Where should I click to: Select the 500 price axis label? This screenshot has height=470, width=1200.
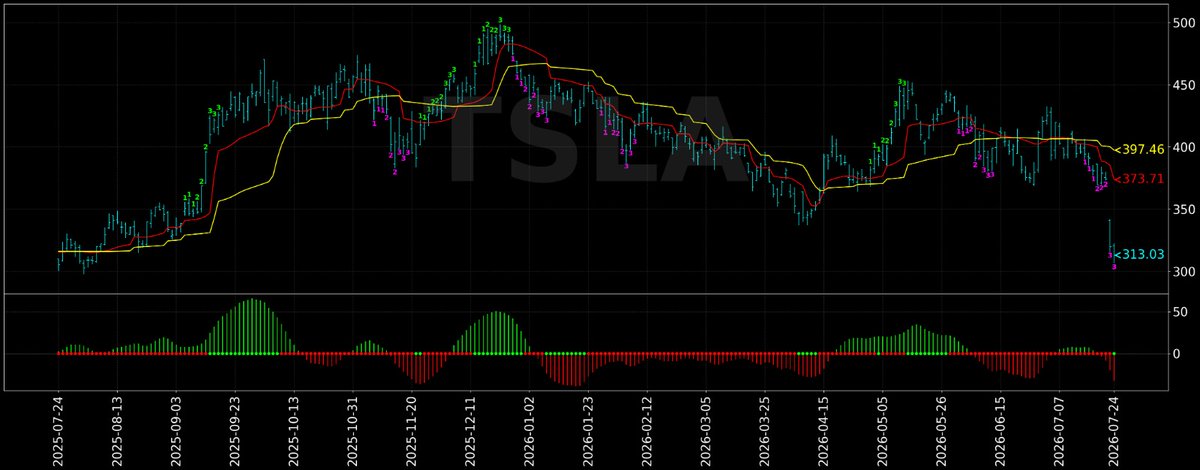pos(1186,23)
